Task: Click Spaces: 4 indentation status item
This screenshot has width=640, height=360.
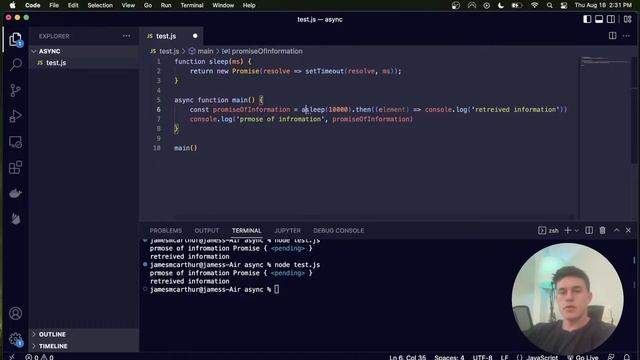Action: click(x=449, y=357)
